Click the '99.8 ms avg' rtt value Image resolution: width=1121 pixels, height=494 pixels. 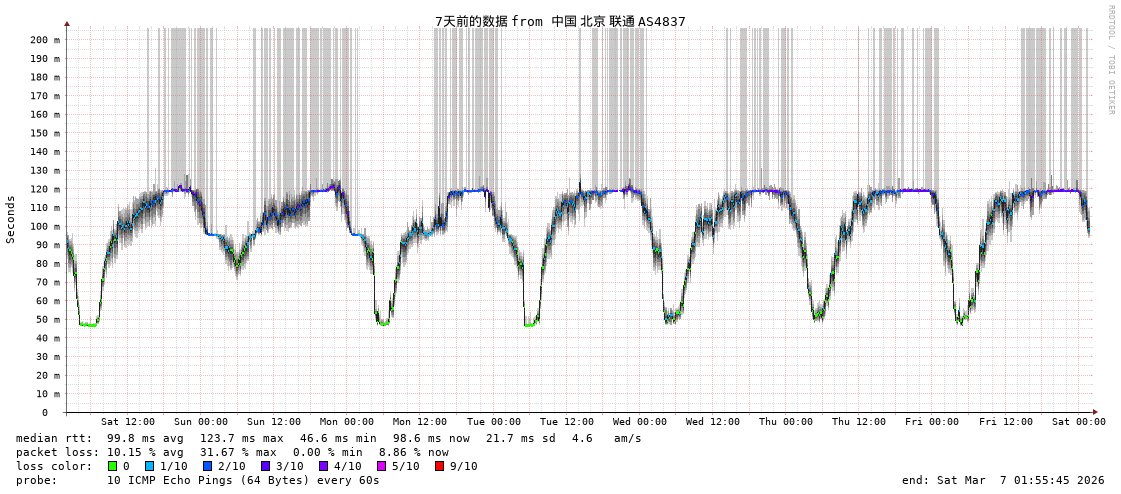click(x=145, y=438)
